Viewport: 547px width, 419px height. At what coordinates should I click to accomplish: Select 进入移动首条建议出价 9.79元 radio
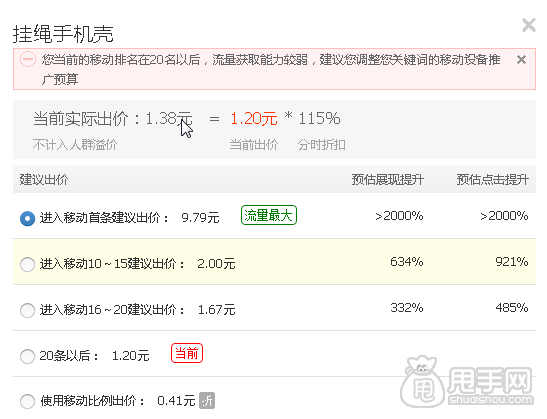pos(28,219)
